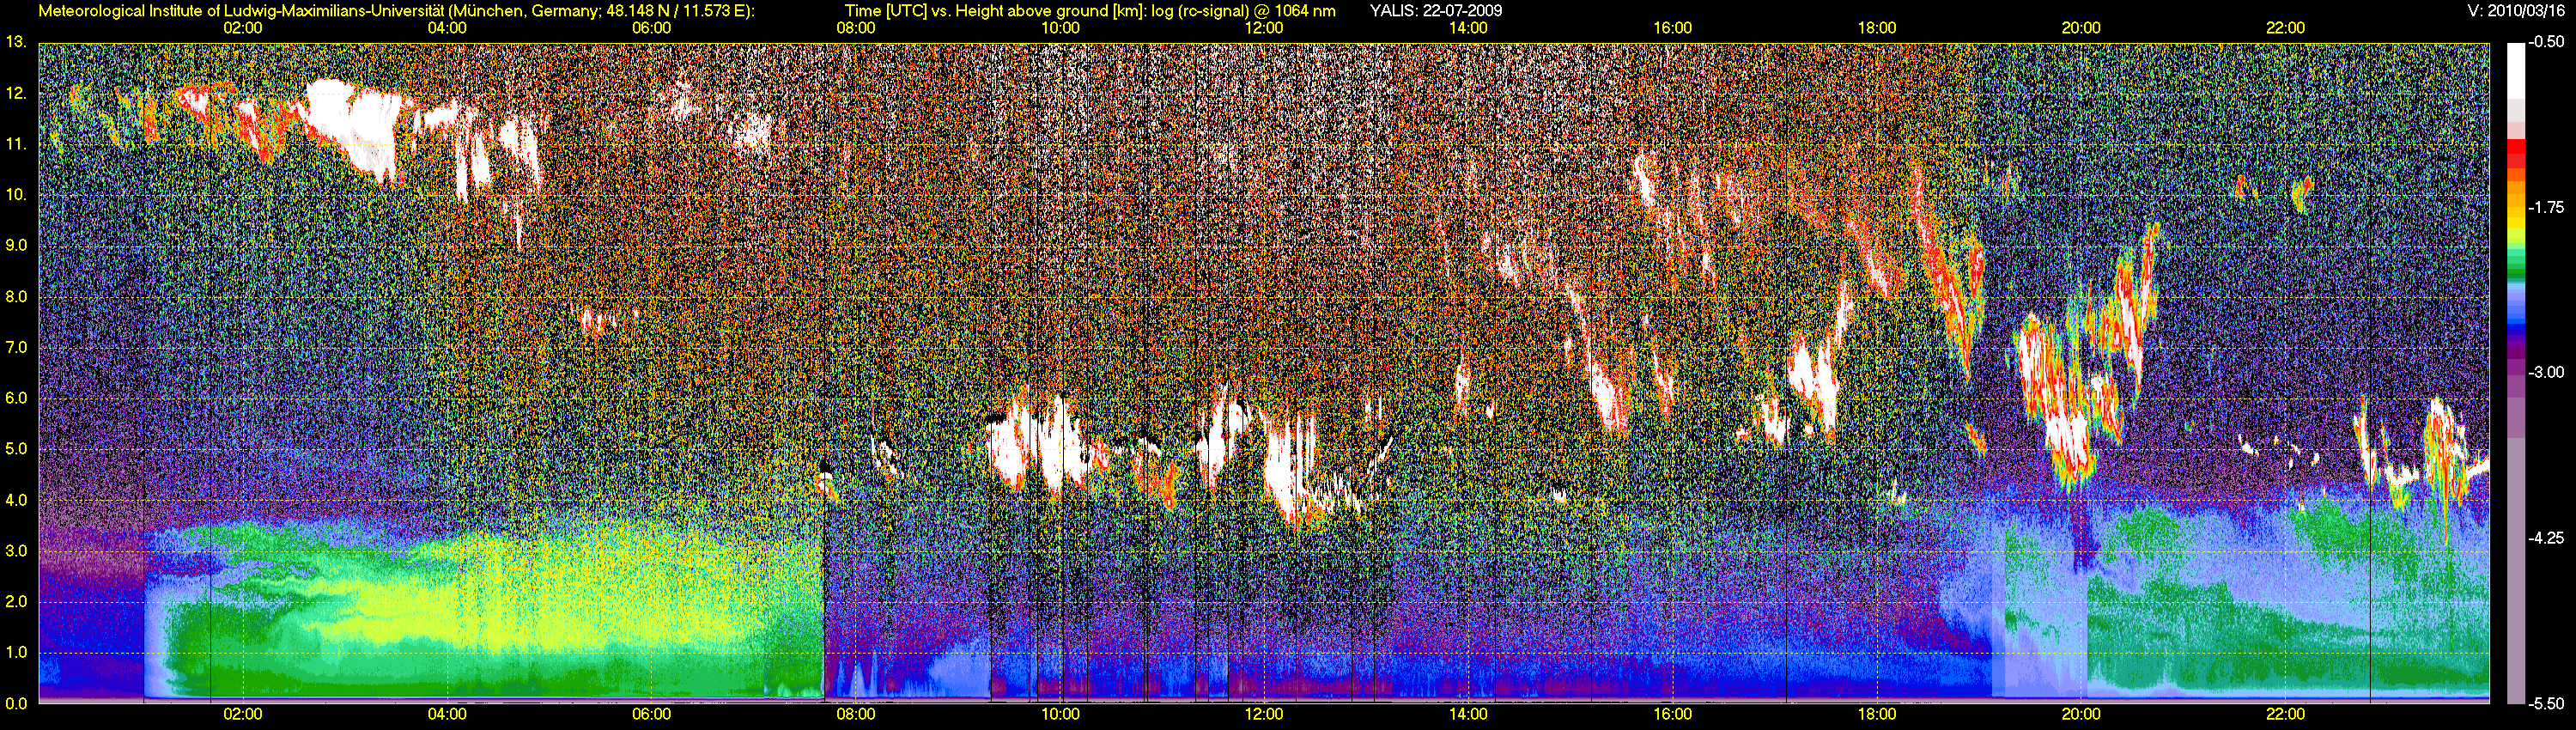This screenshot has width=2576, height=730.
Task: Select the 22:00 tick label on the lower time axis
Action: 2286,714
